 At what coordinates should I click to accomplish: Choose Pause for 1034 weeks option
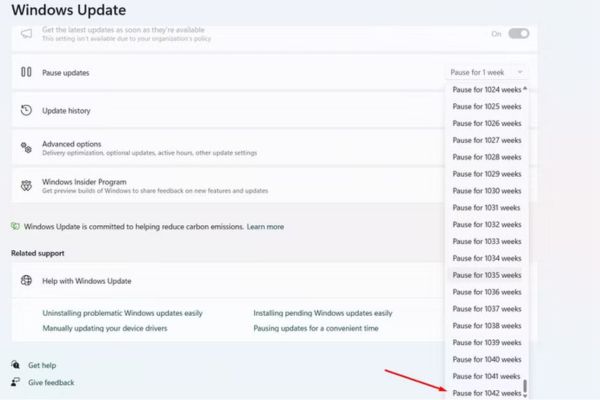(487, 258)
